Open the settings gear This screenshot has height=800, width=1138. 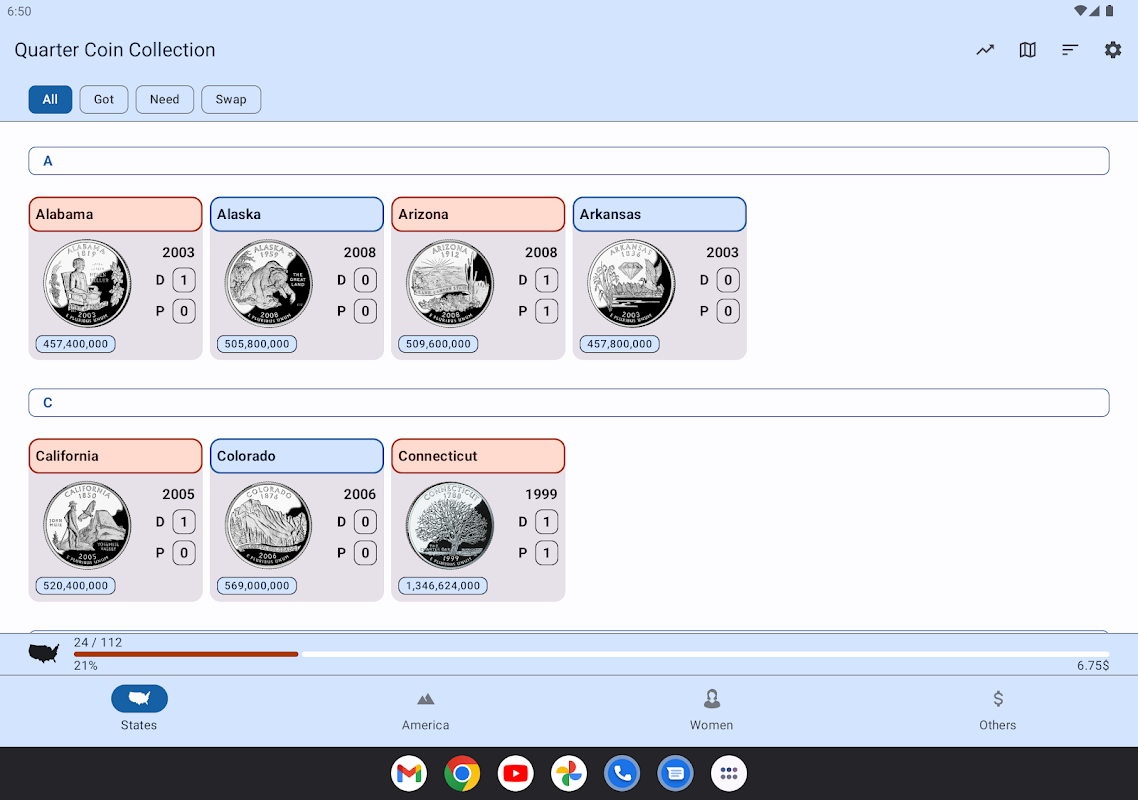pos(1113,50)
